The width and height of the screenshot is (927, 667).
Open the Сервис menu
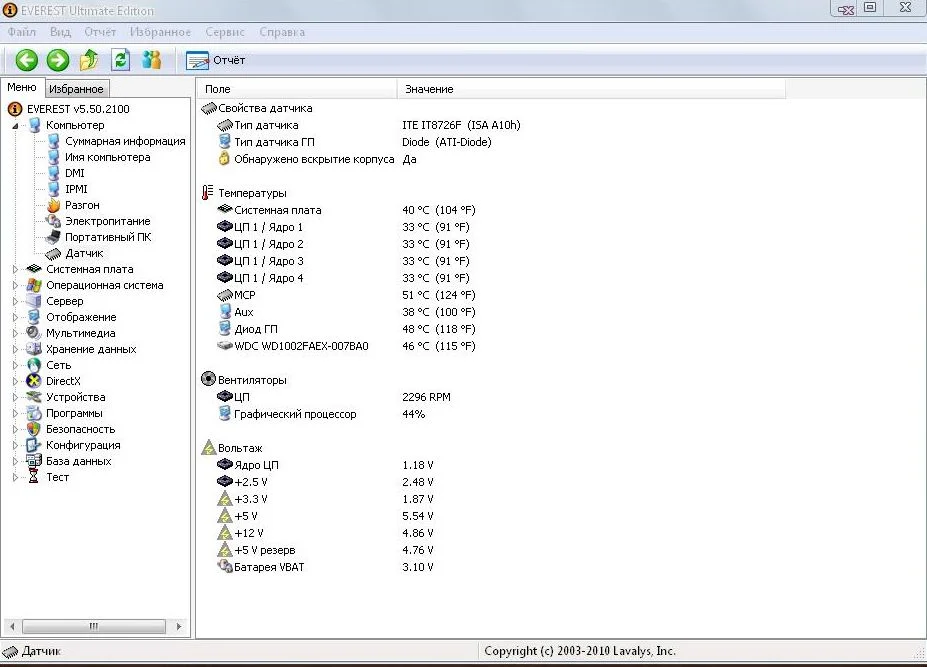tap(225, 32)
